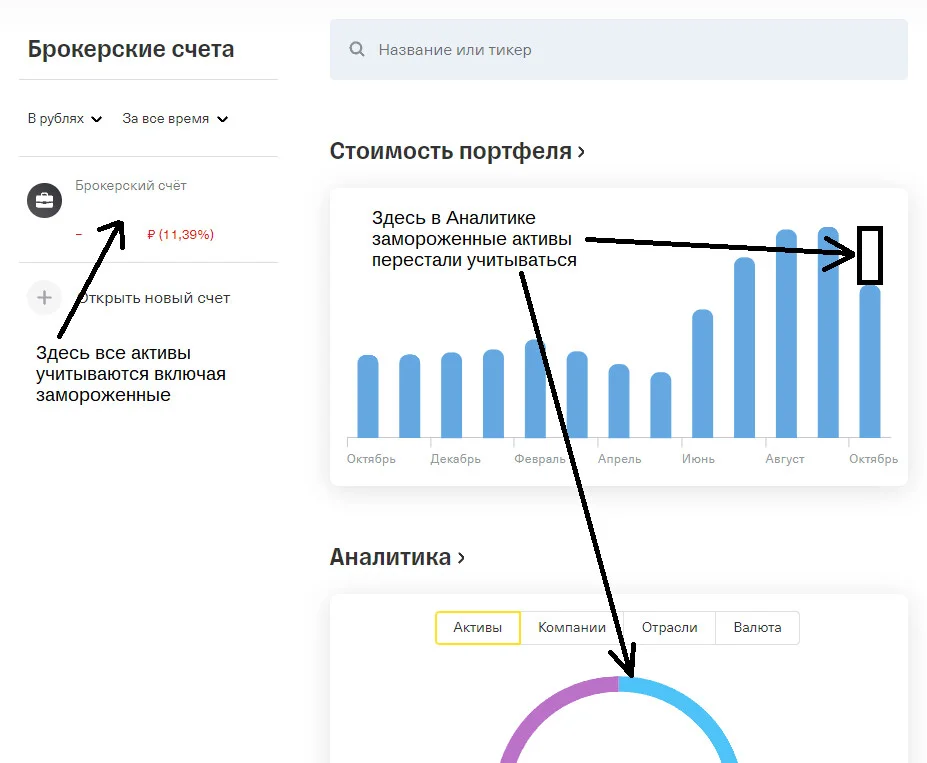This screenshot has width=927, height=763.
Task: Focus the 'Название или тикер' search field
Action: point(618,50)
